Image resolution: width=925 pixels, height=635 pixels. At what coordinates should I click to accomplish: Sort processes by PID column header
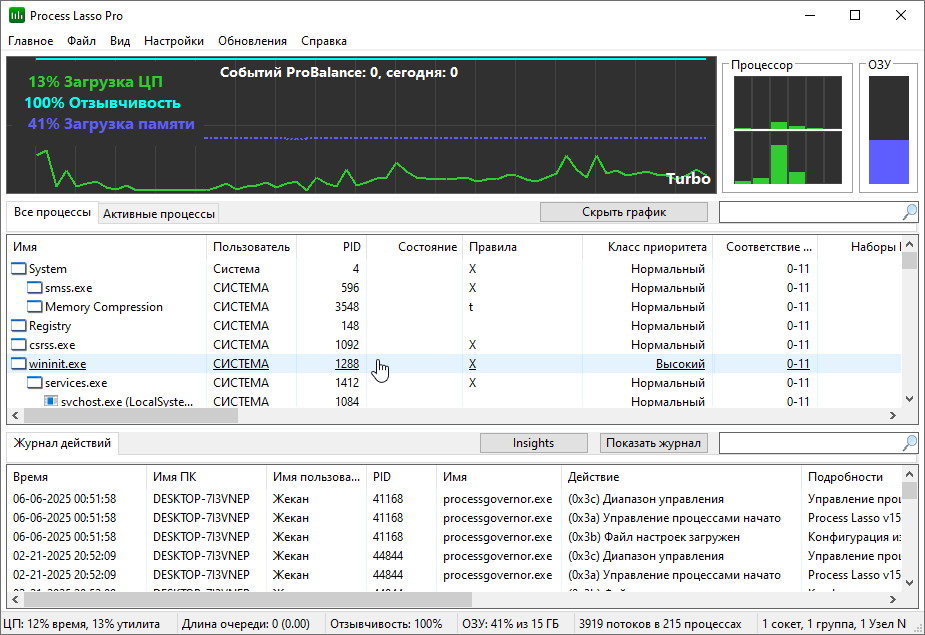332,247
